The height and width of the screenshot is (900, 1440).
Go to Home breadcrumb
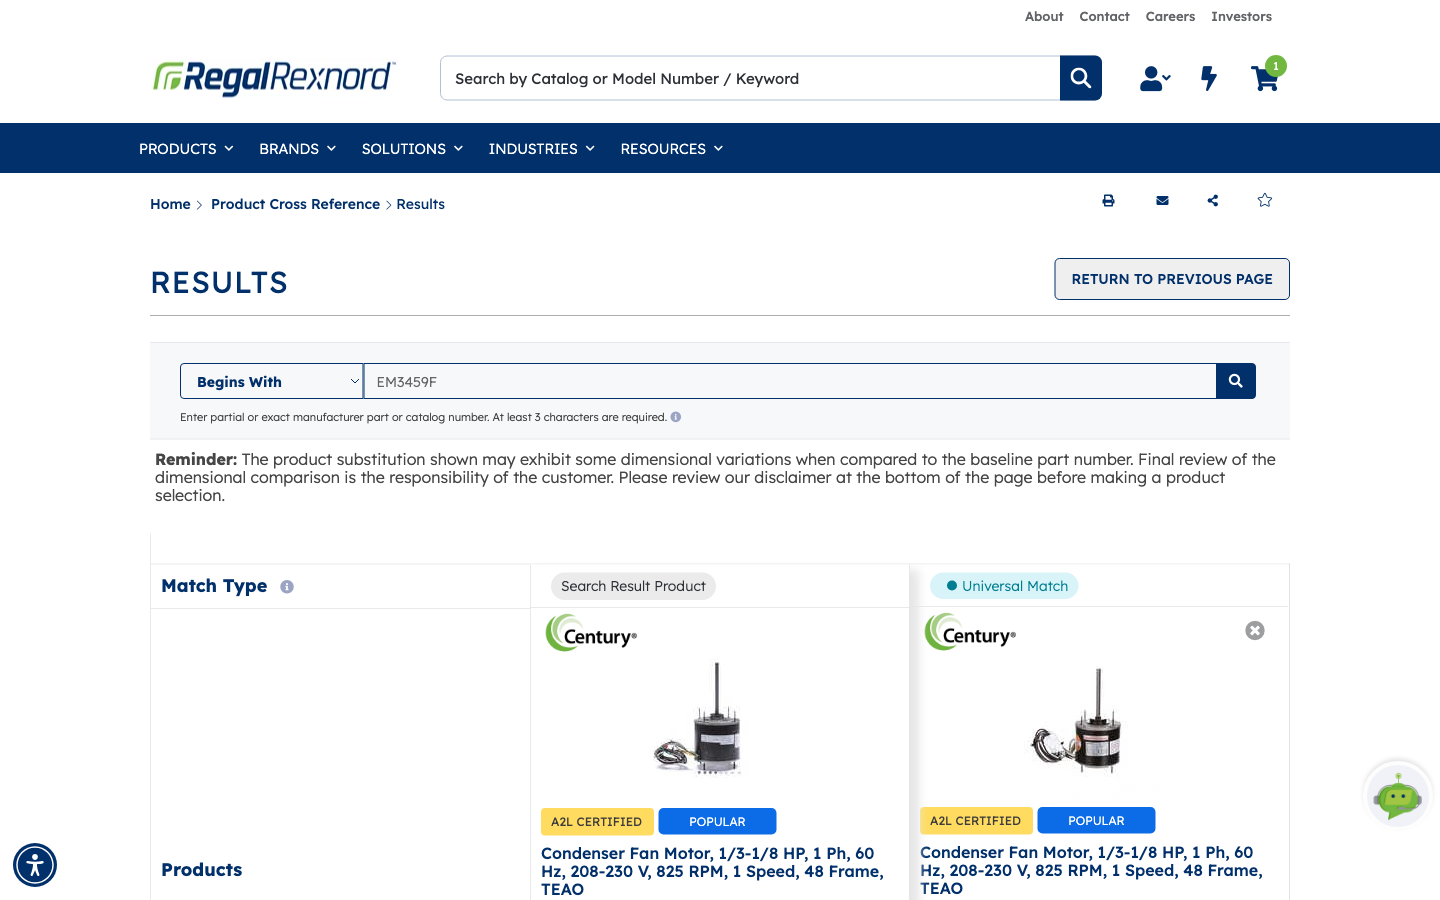[170, 204]
